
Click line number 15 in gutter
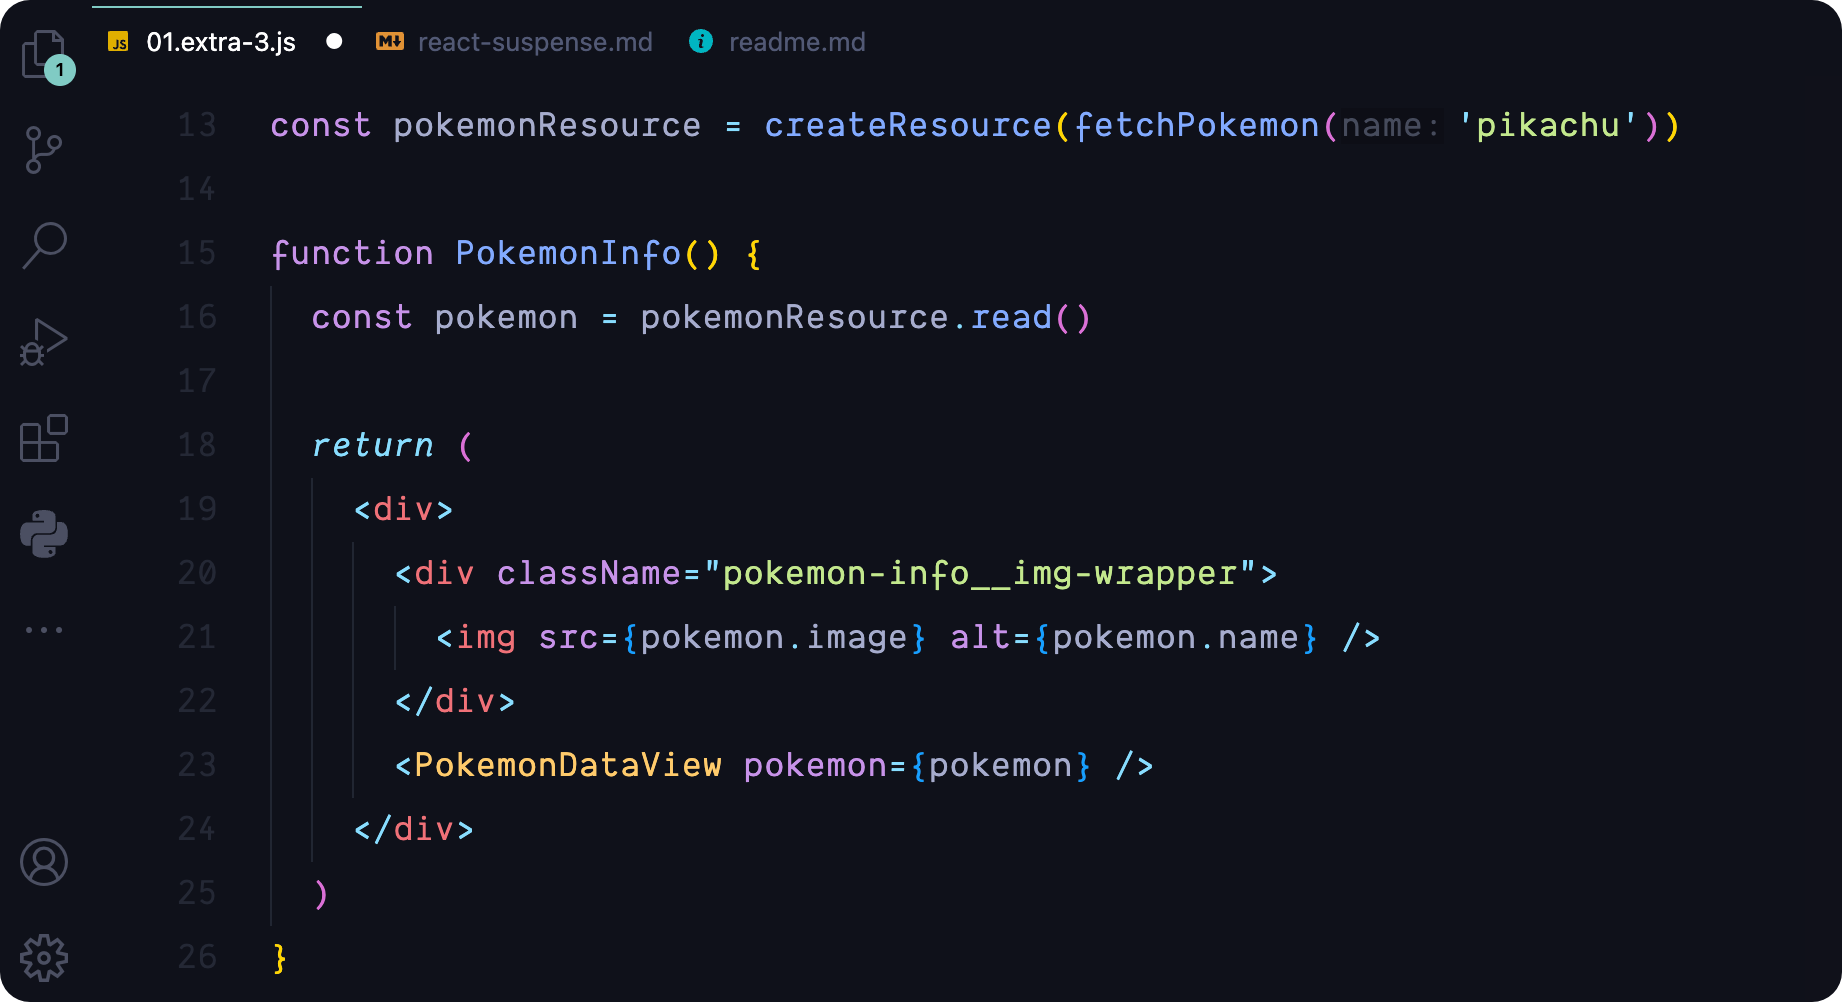[x=197, y=253]
